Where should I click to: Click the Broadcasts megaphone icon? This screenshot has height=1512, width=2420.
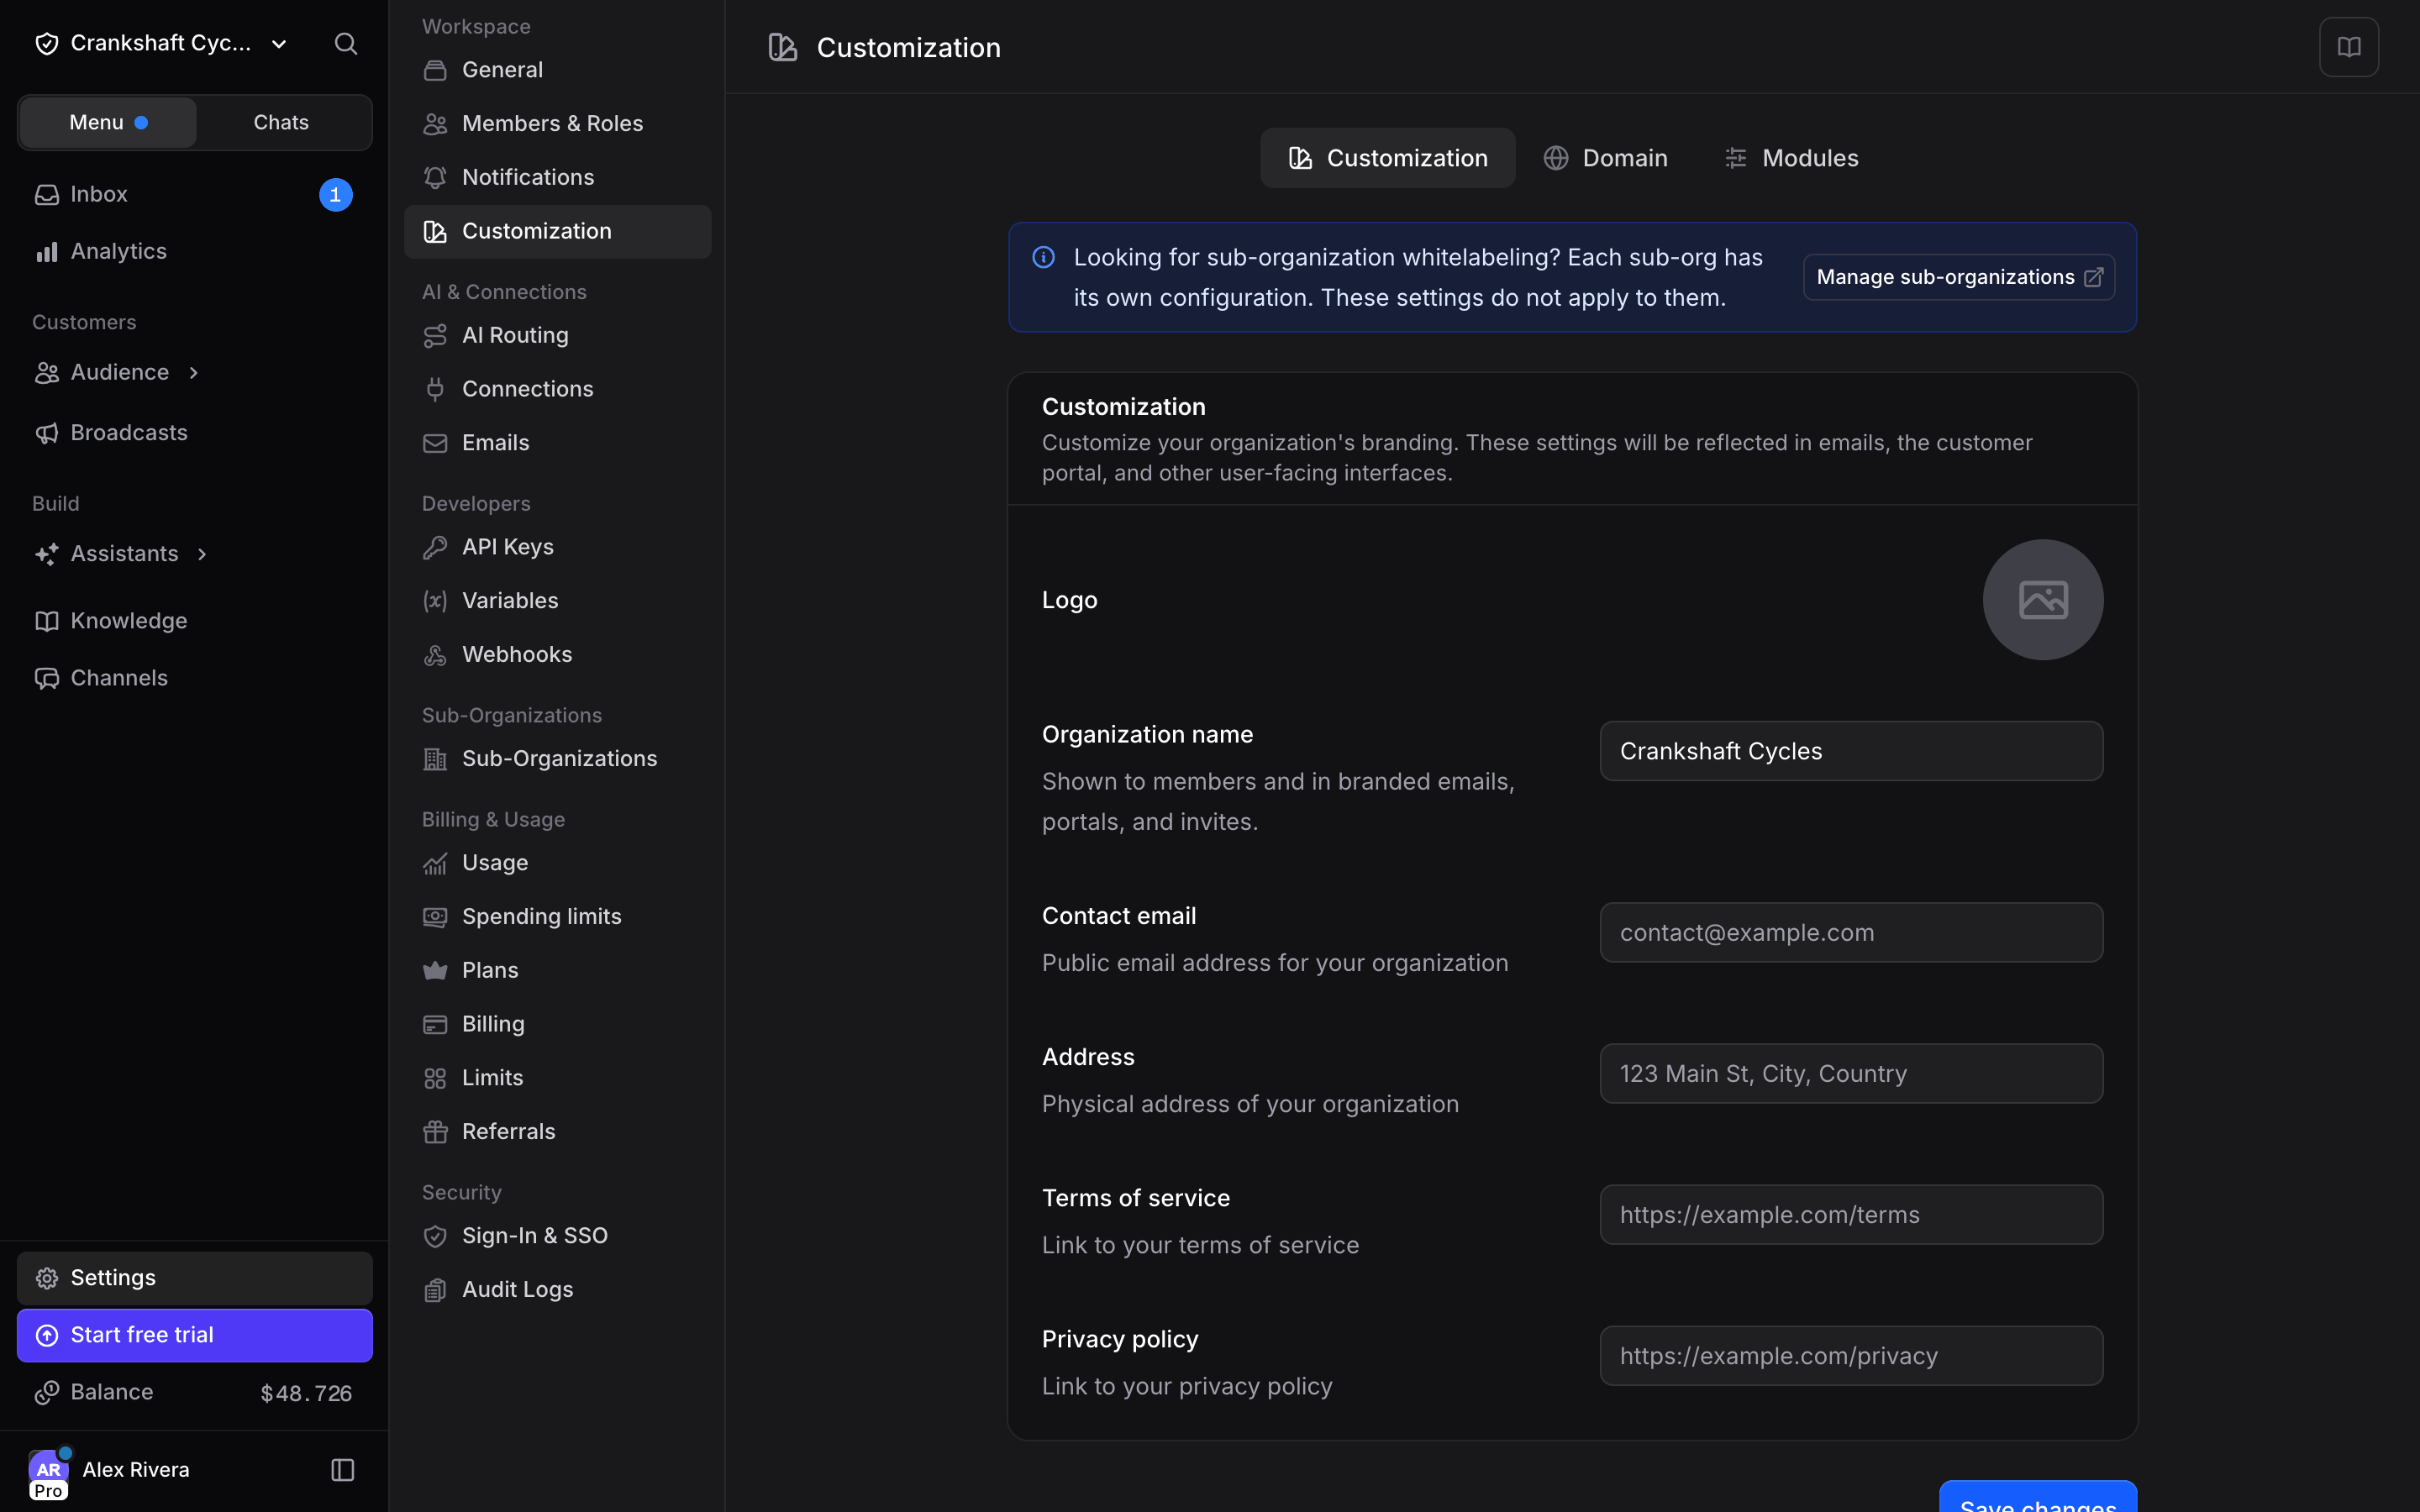[47, 433]
